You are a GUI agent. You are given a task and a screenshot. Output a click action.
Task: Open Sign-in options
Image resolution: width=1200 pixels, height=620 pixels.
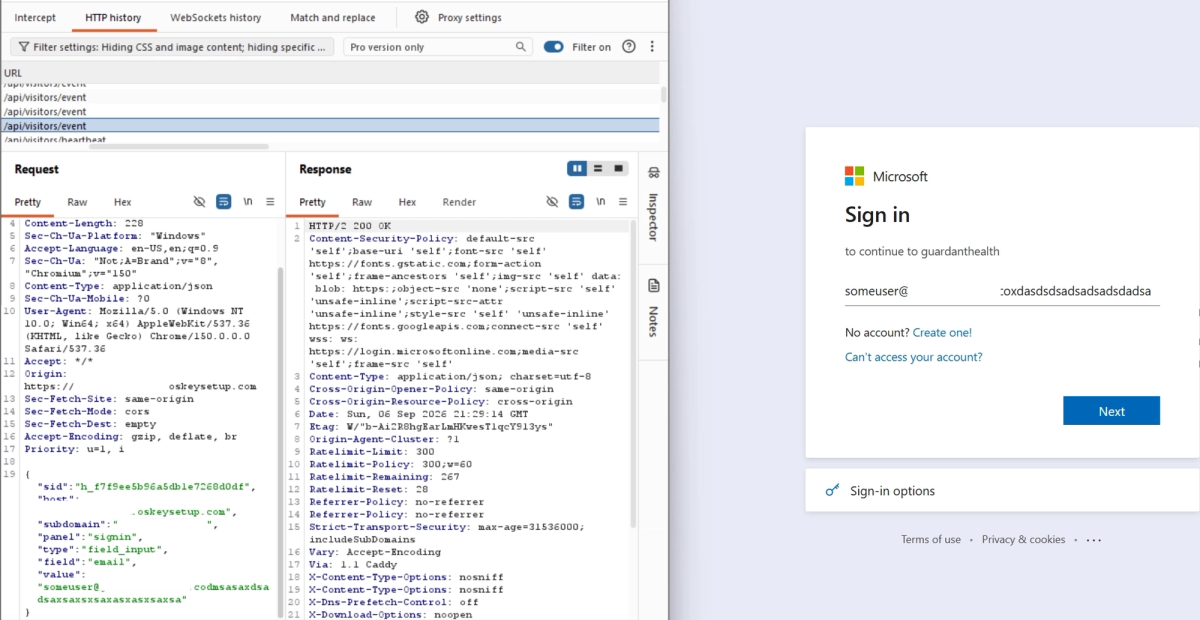pyautogui.click(x=1002, y=491)
